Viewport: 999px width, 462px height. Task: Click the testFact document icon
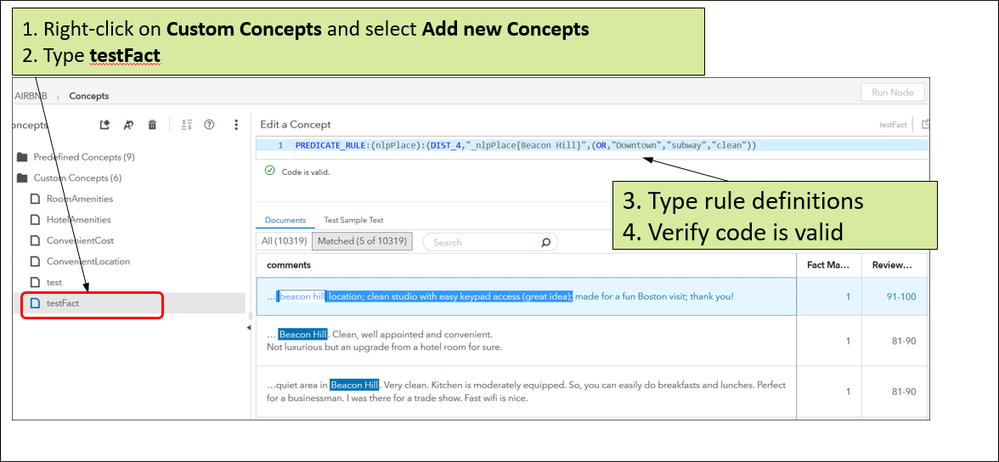point(35,303)
